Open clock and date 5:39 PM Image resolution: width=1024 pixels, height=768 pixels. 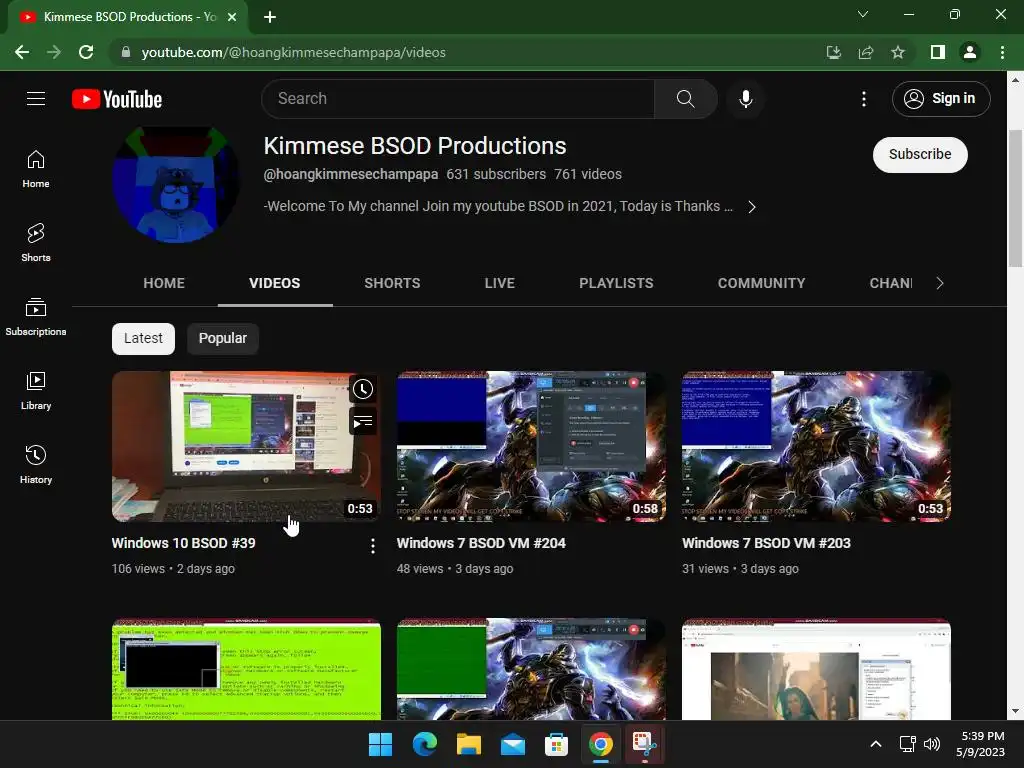[x=980, y=744]
